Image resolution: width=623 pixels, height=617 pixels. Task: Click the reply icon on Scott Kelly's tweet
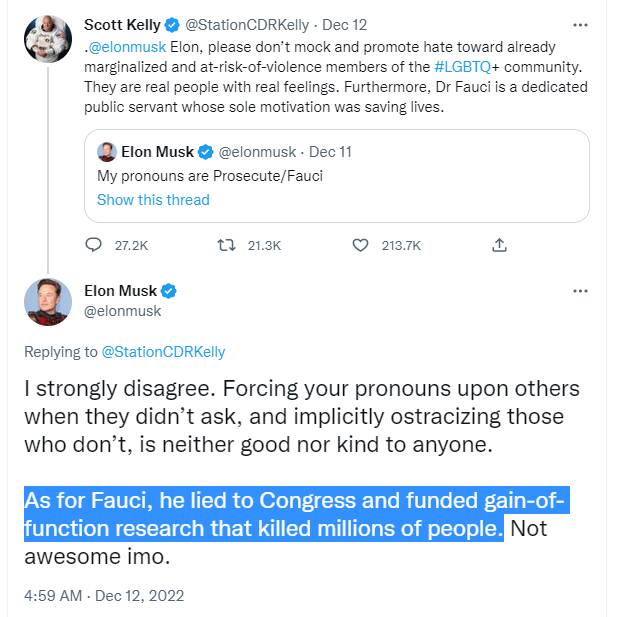[94, 244]
